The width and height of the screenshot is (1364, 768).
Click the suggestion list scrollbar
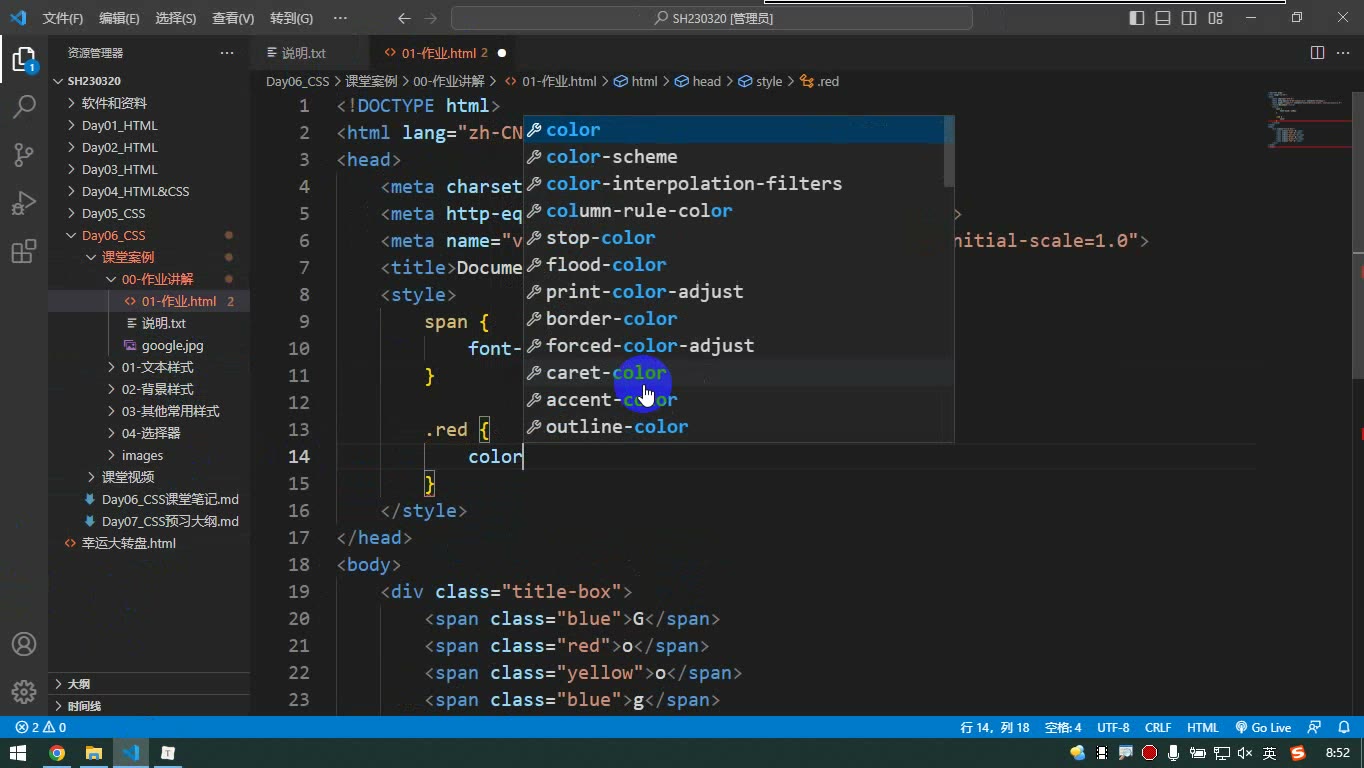pos(949,151)
